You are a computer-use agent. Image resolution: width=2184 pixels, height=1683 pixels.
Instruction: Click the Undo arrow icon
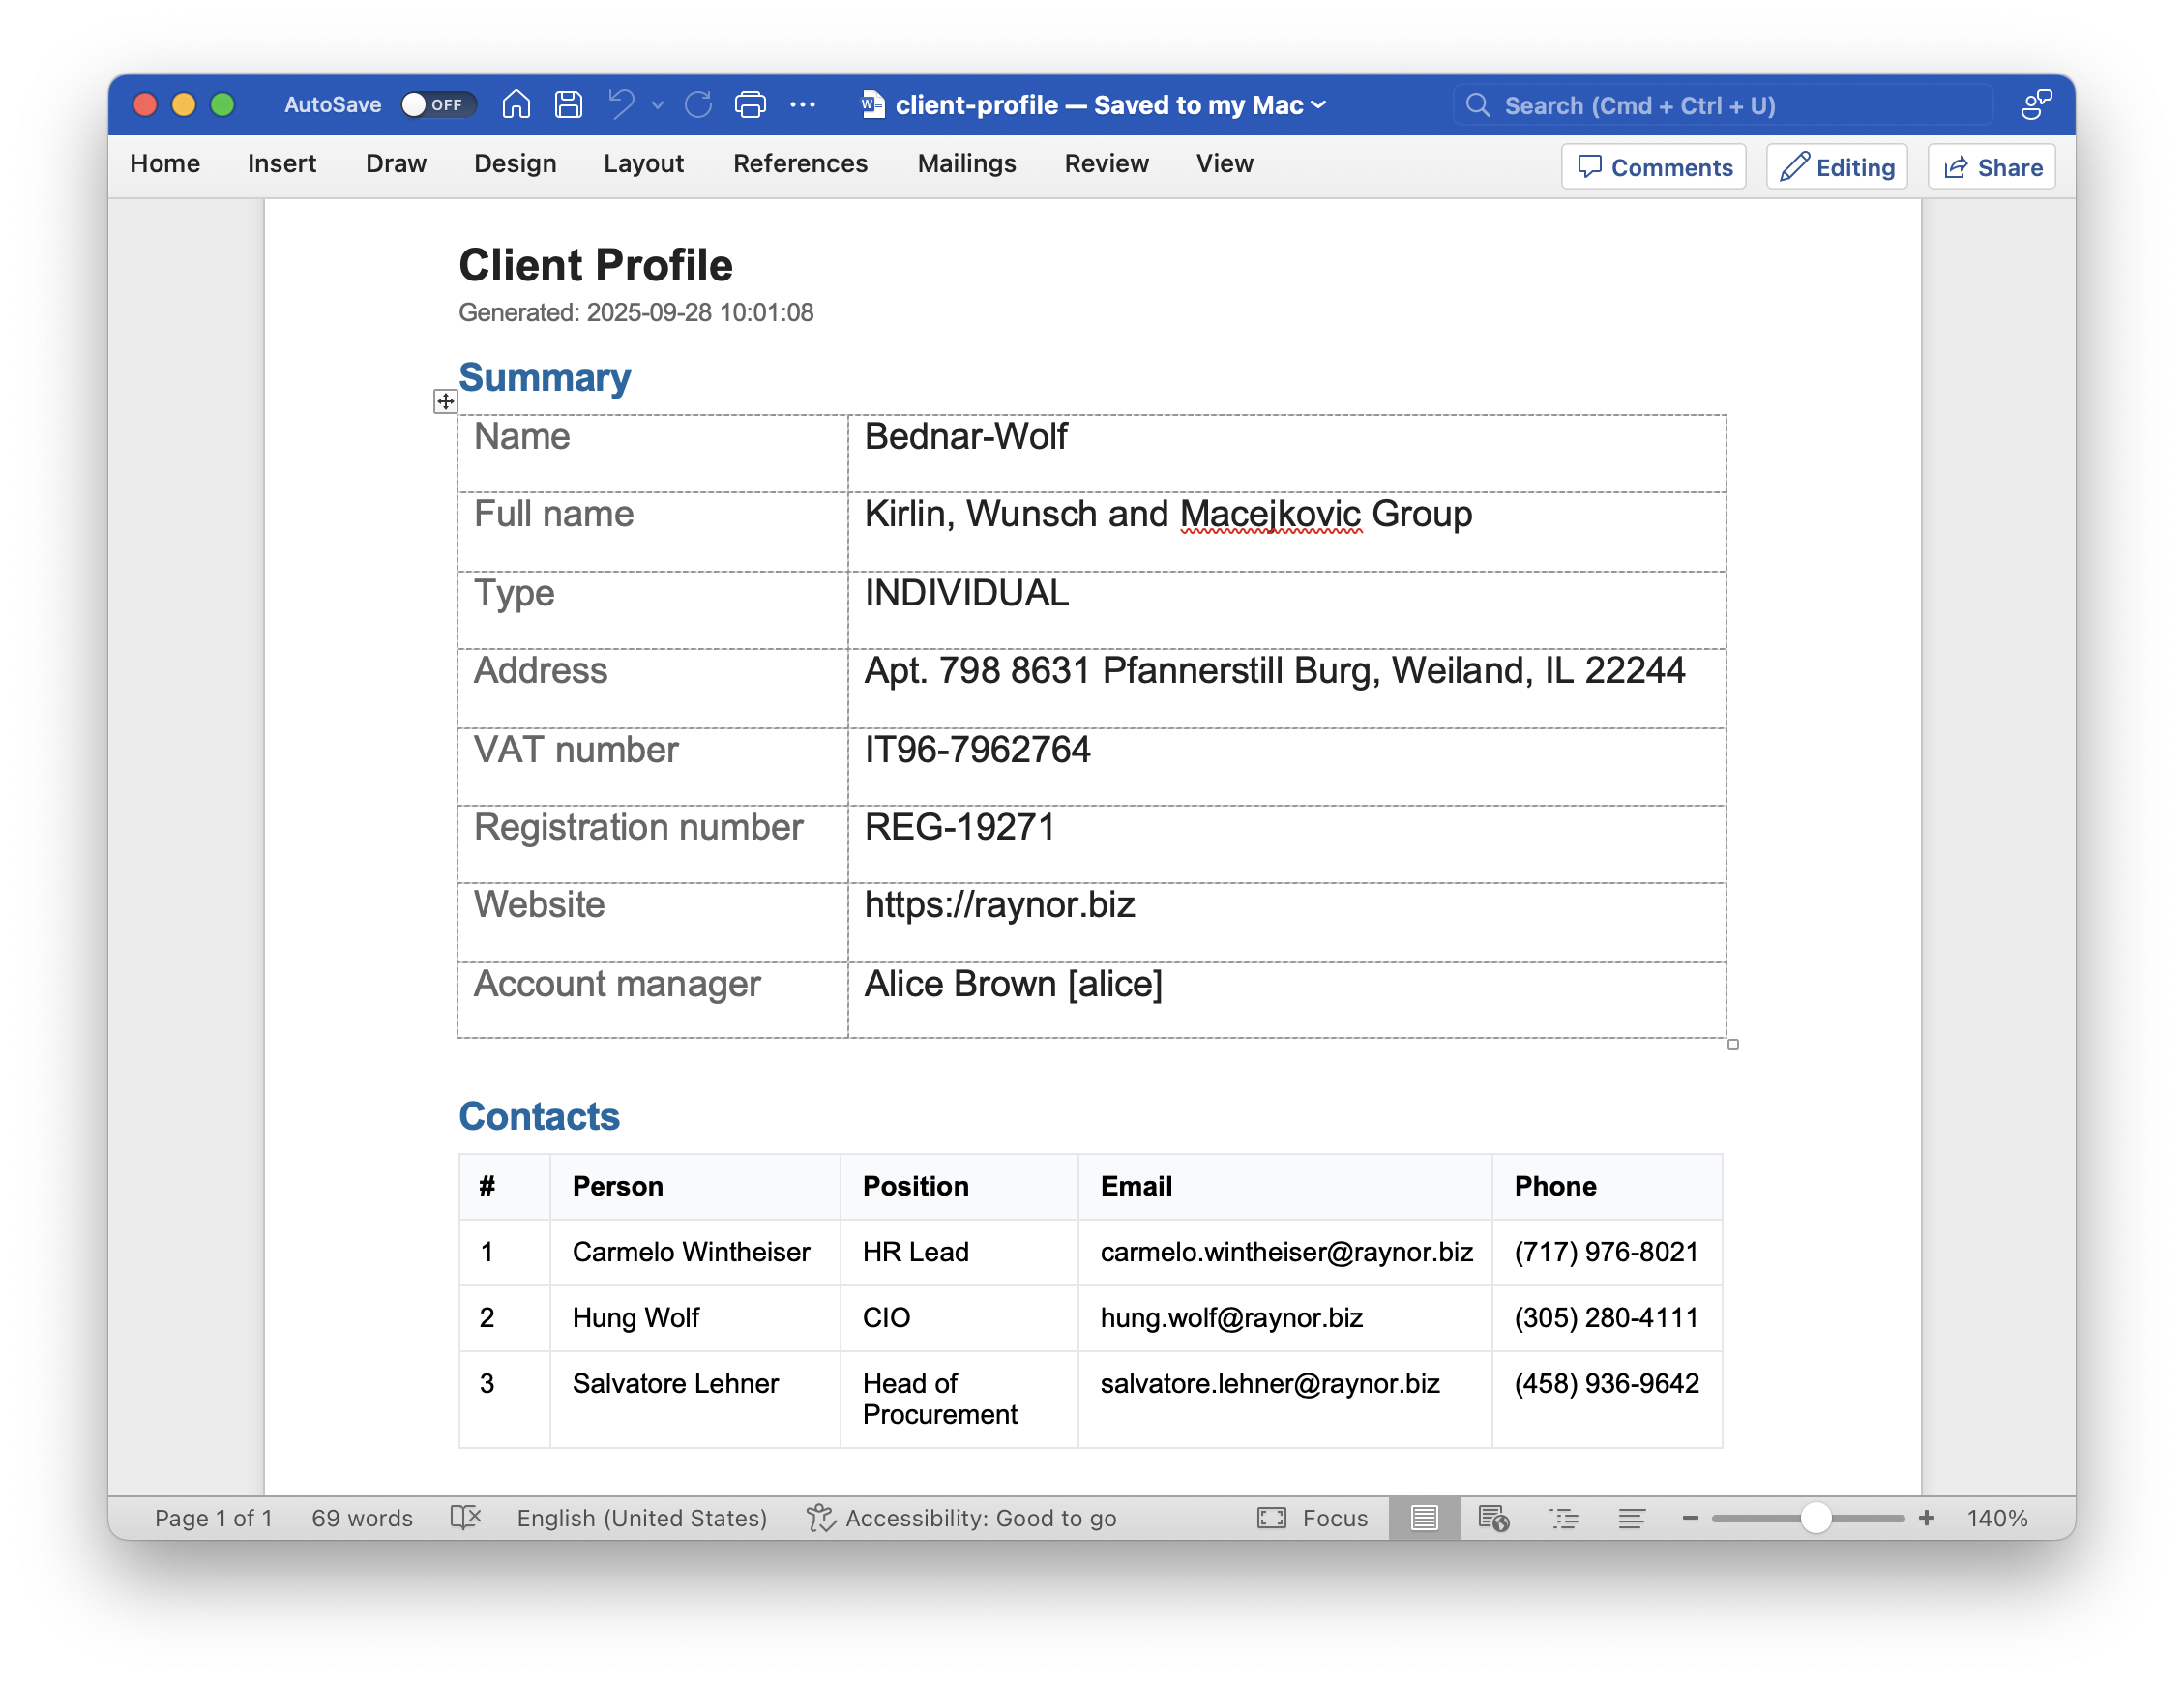(x=621, y=104)
